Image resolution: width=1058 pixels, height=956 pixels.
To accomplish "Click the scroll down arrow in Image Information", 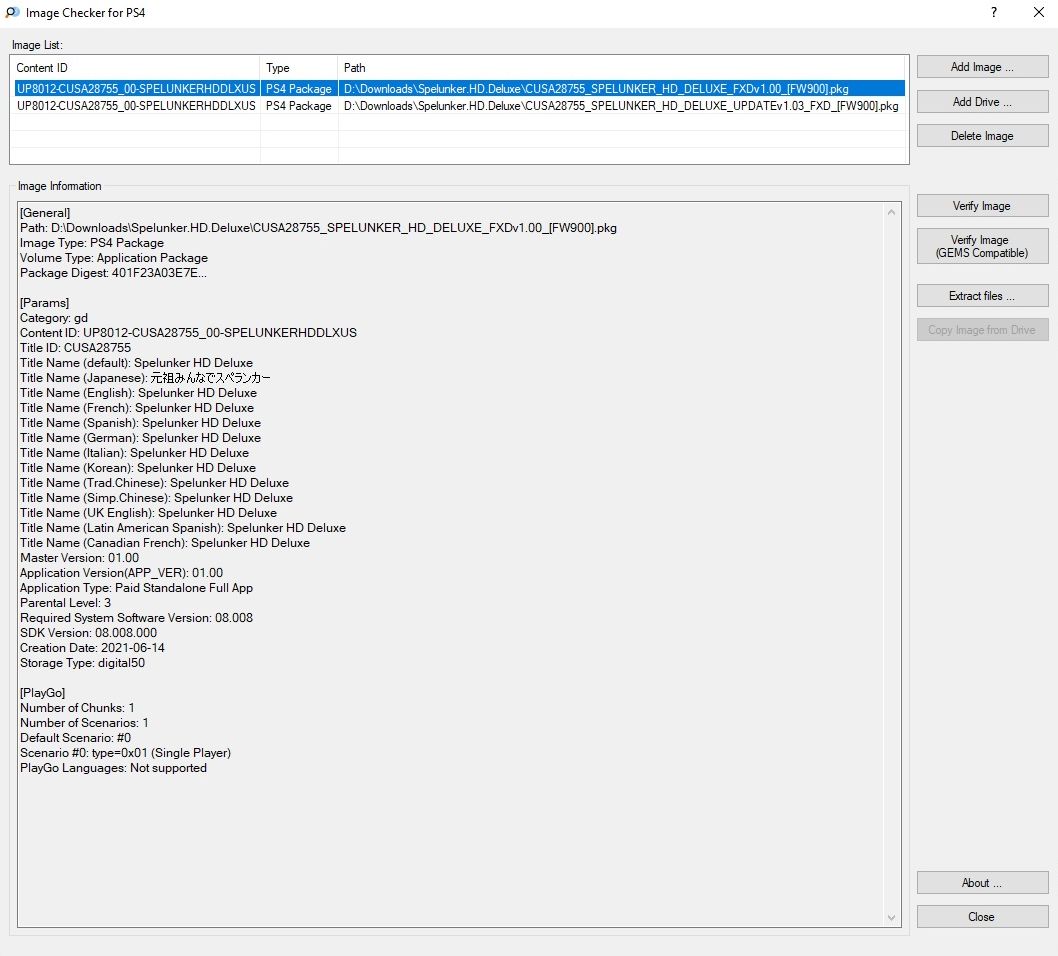I will click(x=891, y=918).
